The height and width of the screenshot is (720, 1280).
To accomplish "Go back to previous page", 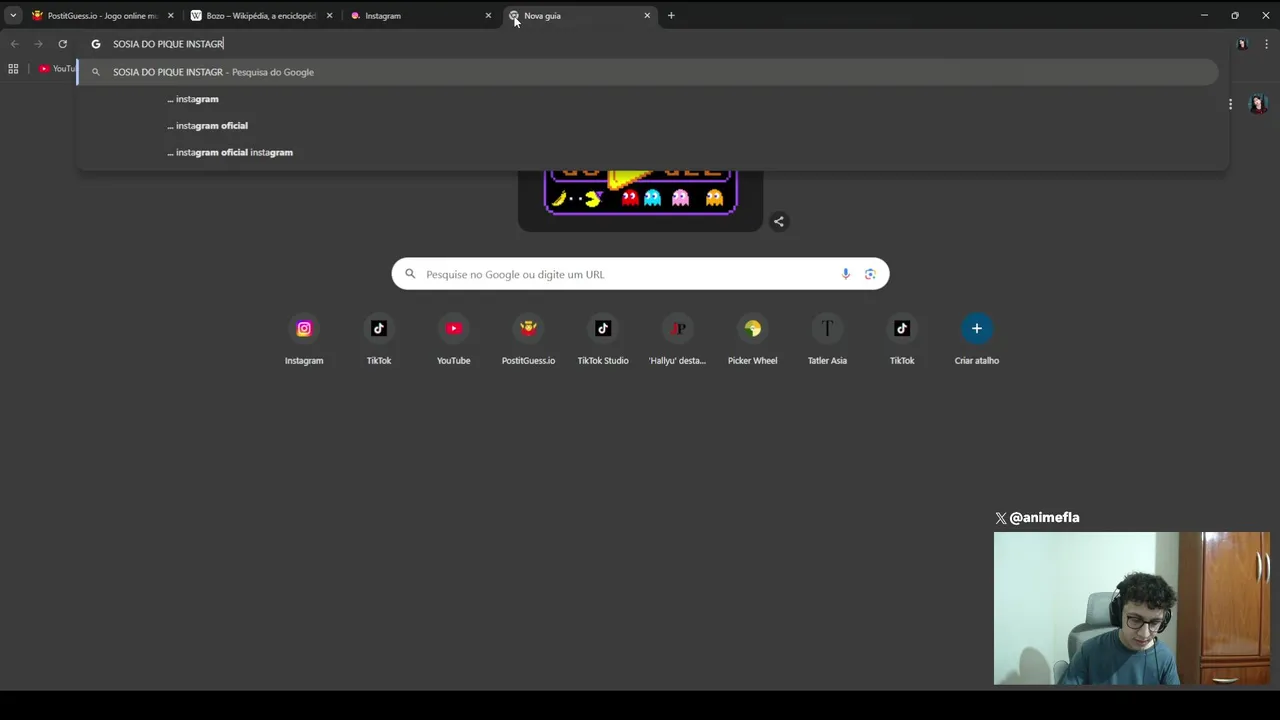I will click(15, 44).
